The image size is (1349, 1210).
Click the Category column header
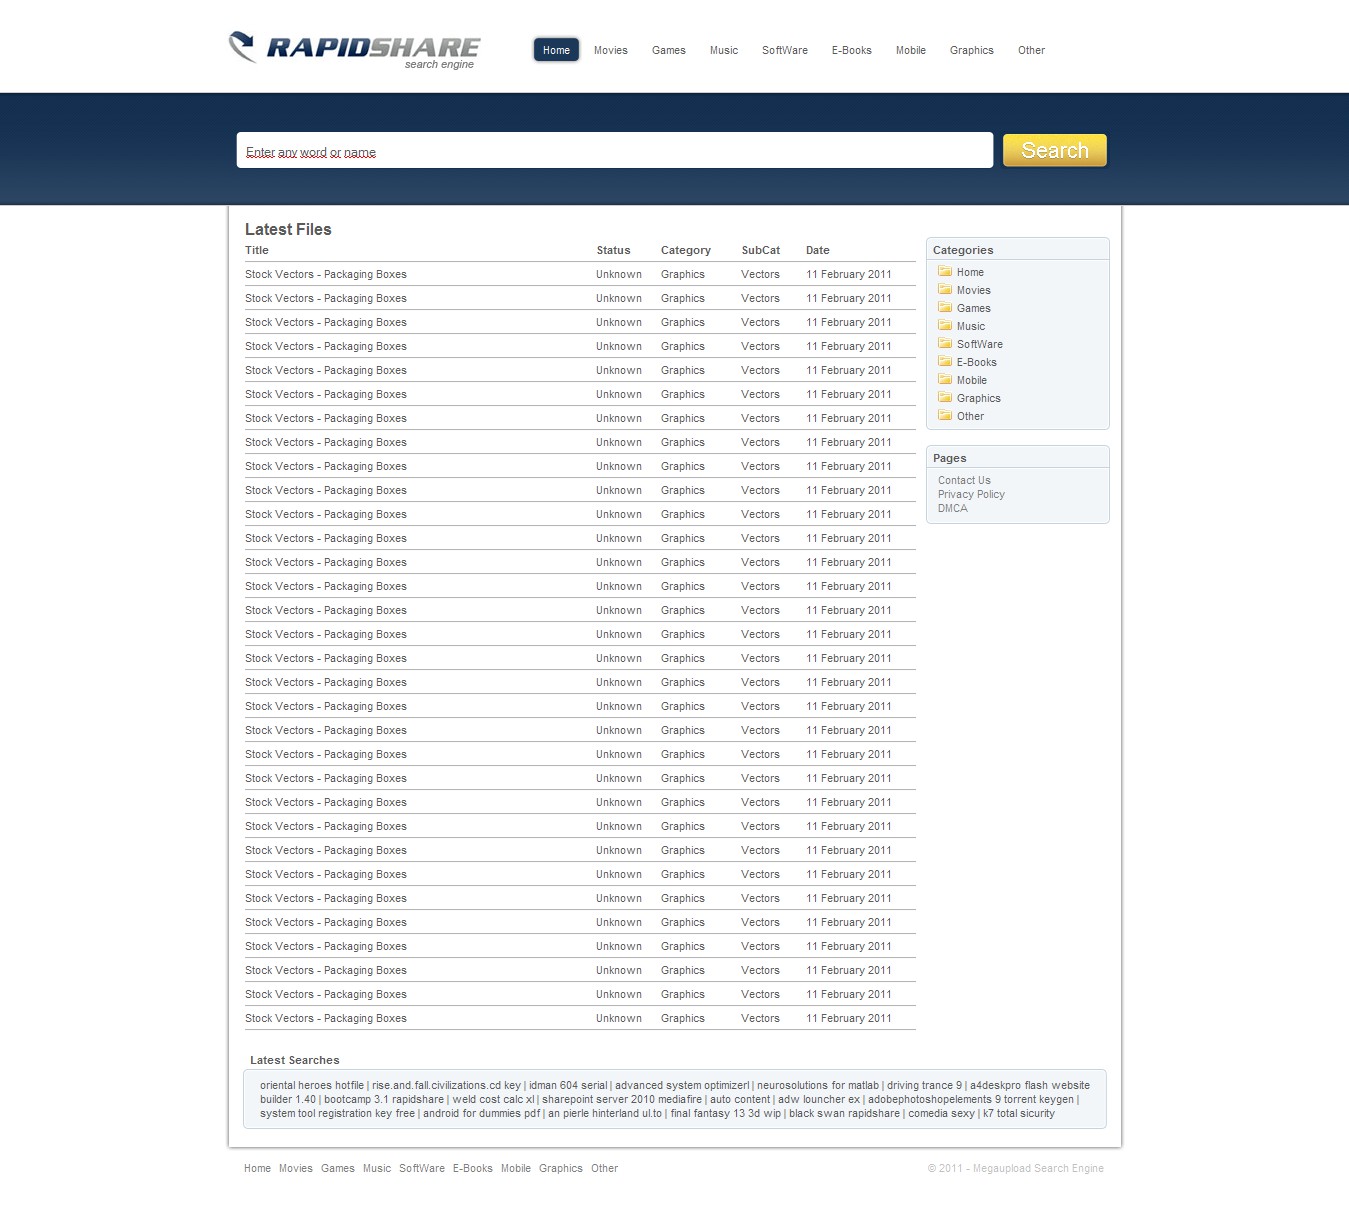point(686,250)
